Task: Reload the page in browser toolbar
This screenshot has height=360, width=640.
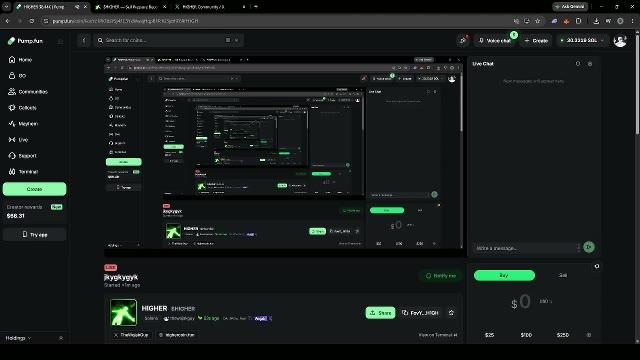Action: (x=32, y=21)
